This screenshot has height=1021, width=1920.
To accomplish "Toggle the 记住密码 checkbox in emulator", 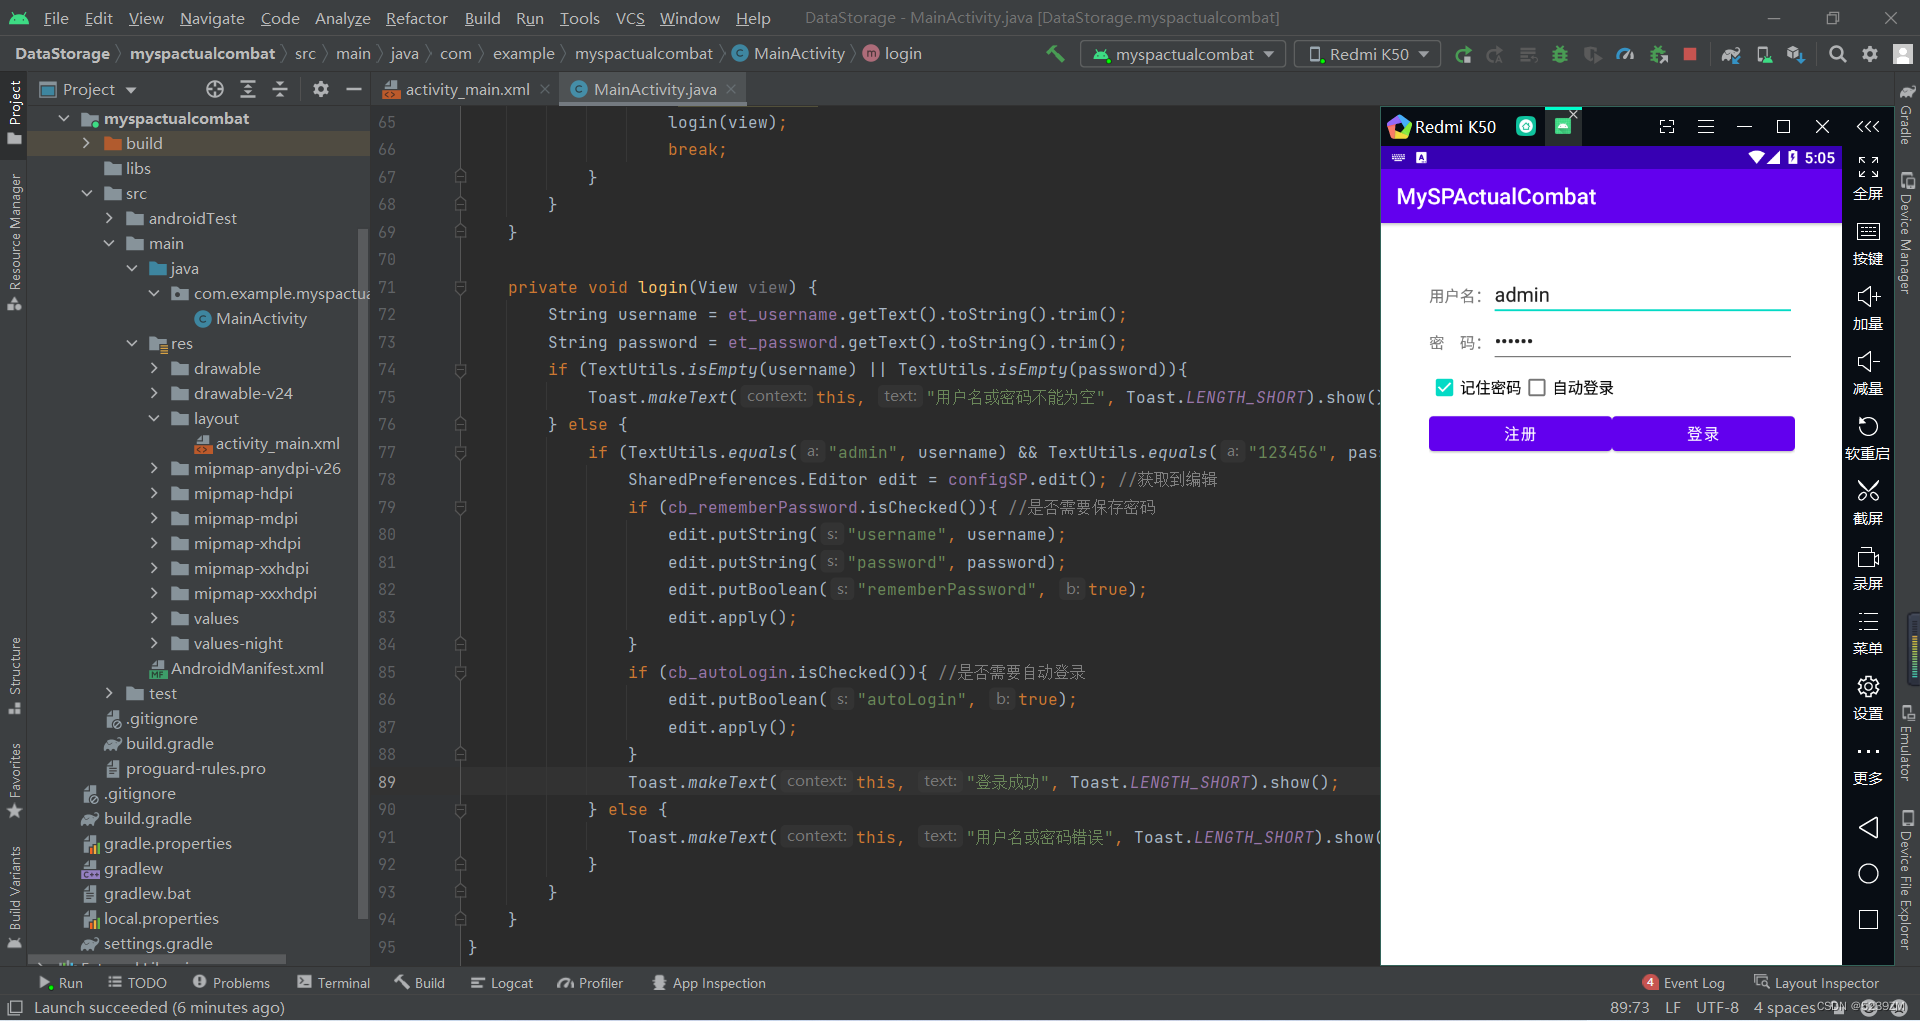I will (x=1444, y=388).
